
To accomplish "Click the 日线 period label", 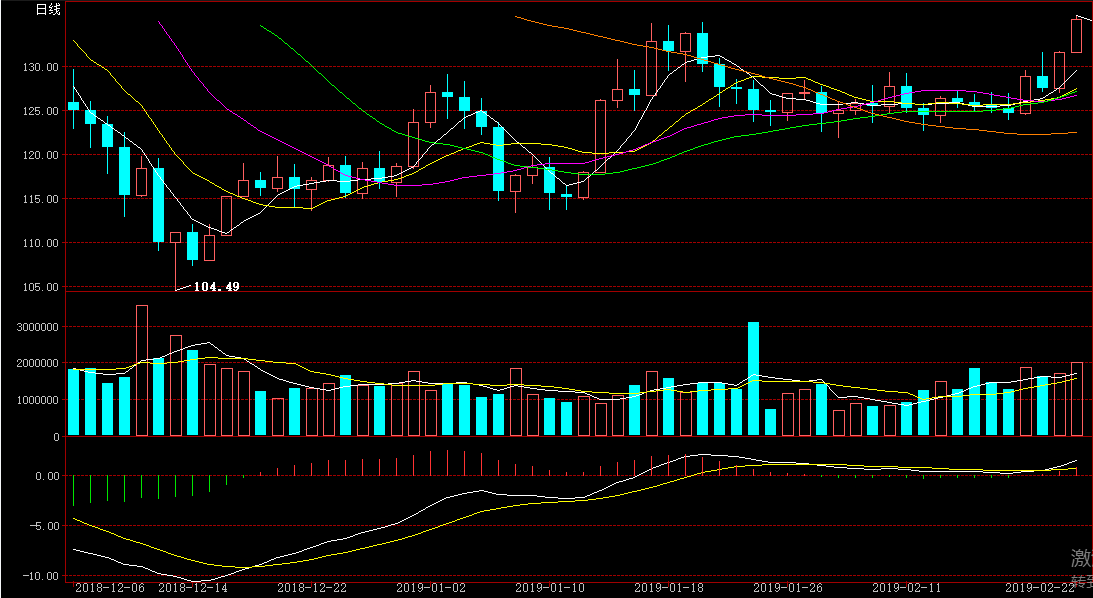I will point(48,10).
